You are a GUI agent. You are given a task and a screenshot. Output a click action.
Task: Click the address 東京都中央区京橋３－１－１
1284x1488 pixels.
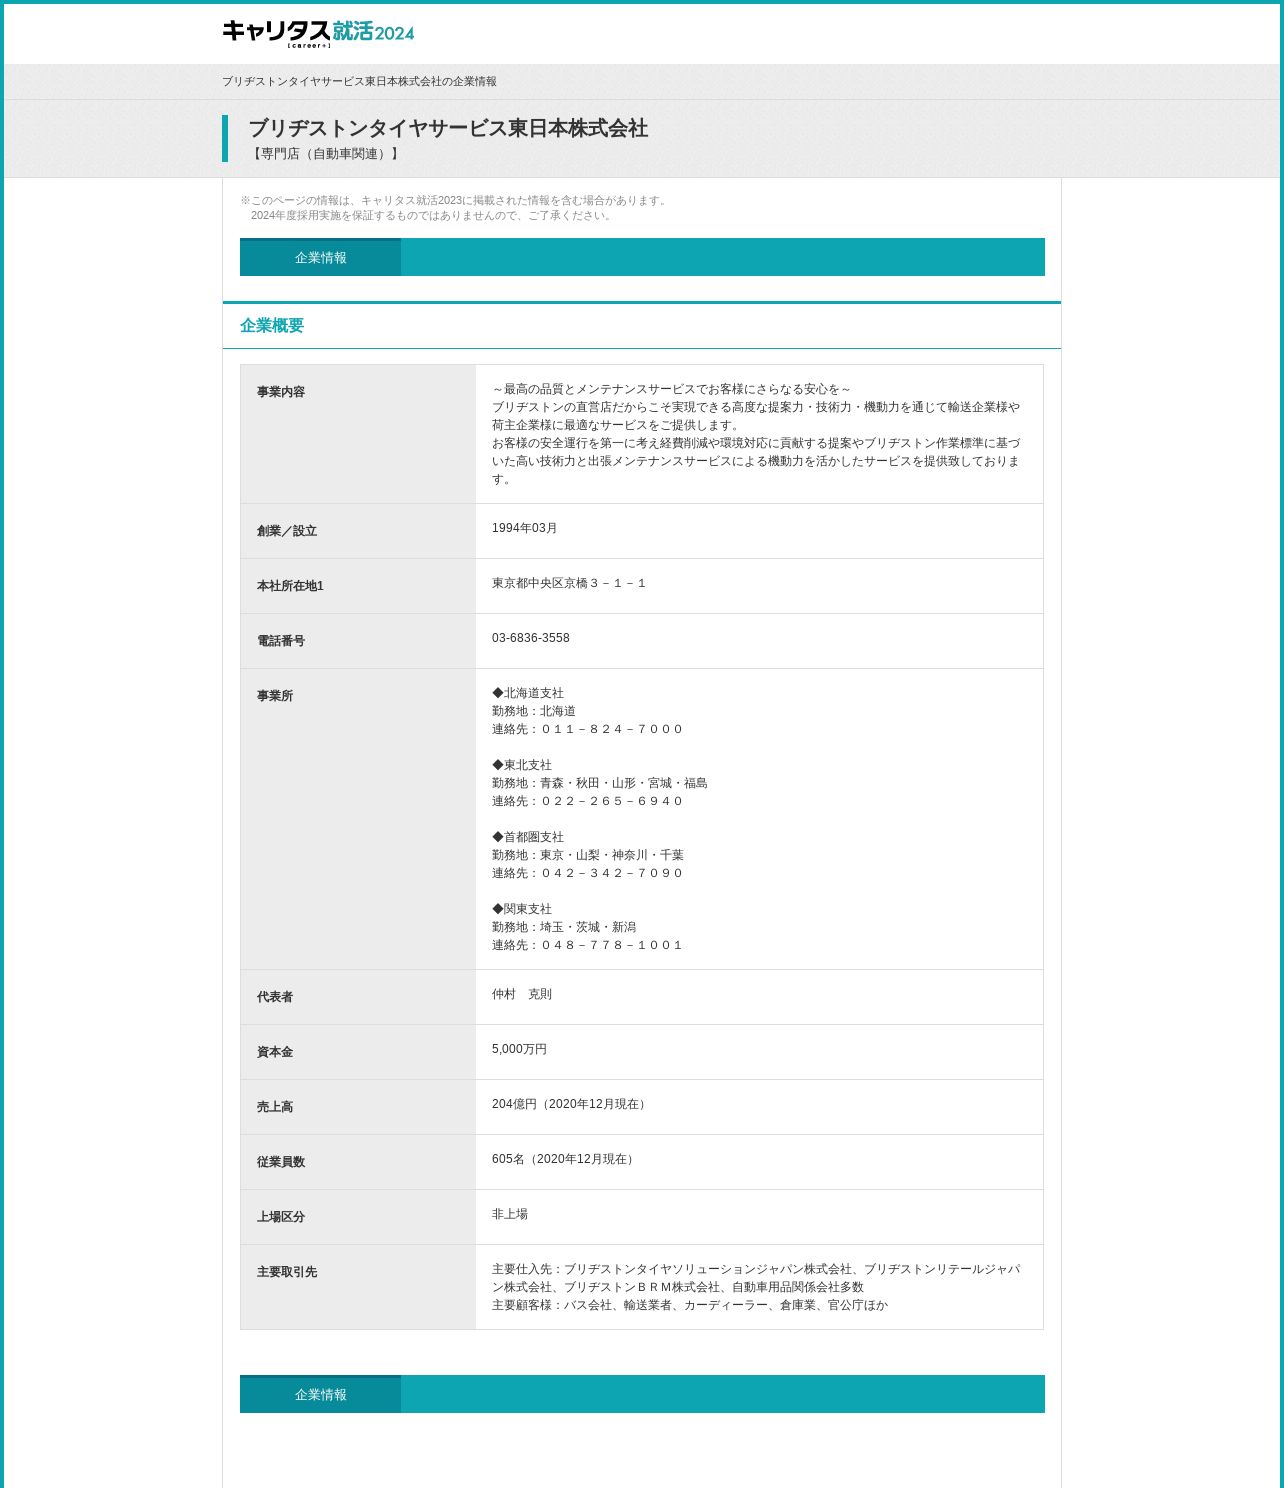569,583
